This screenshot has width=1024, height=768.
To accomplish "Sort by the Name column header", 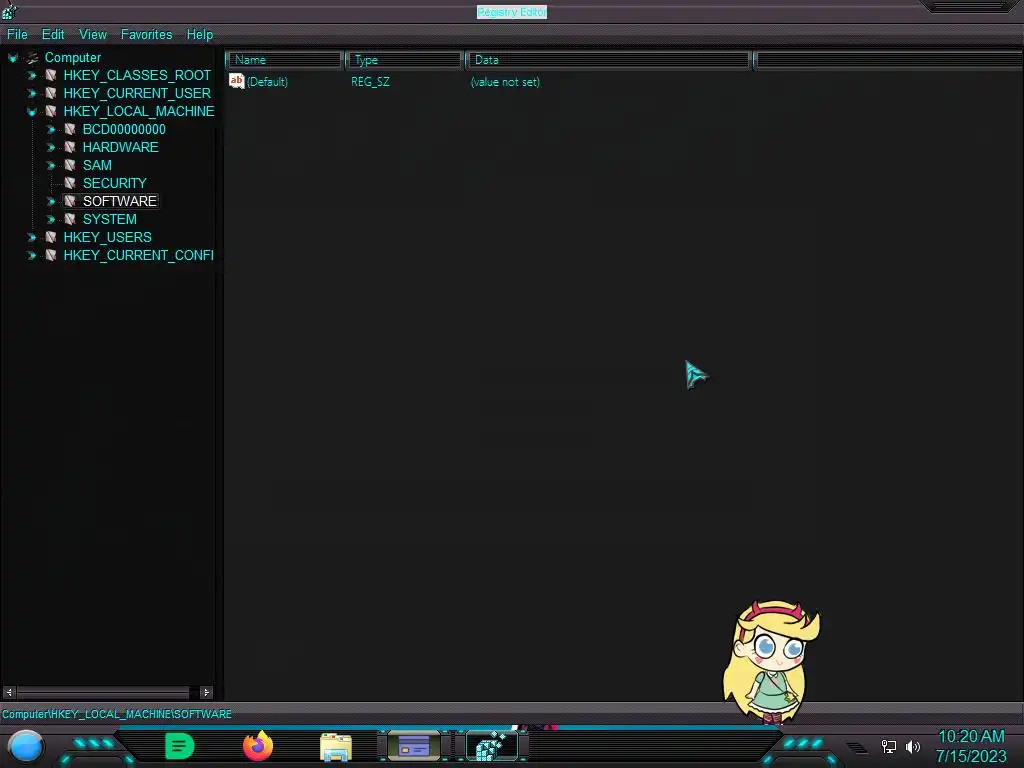I will pos(285,60).
